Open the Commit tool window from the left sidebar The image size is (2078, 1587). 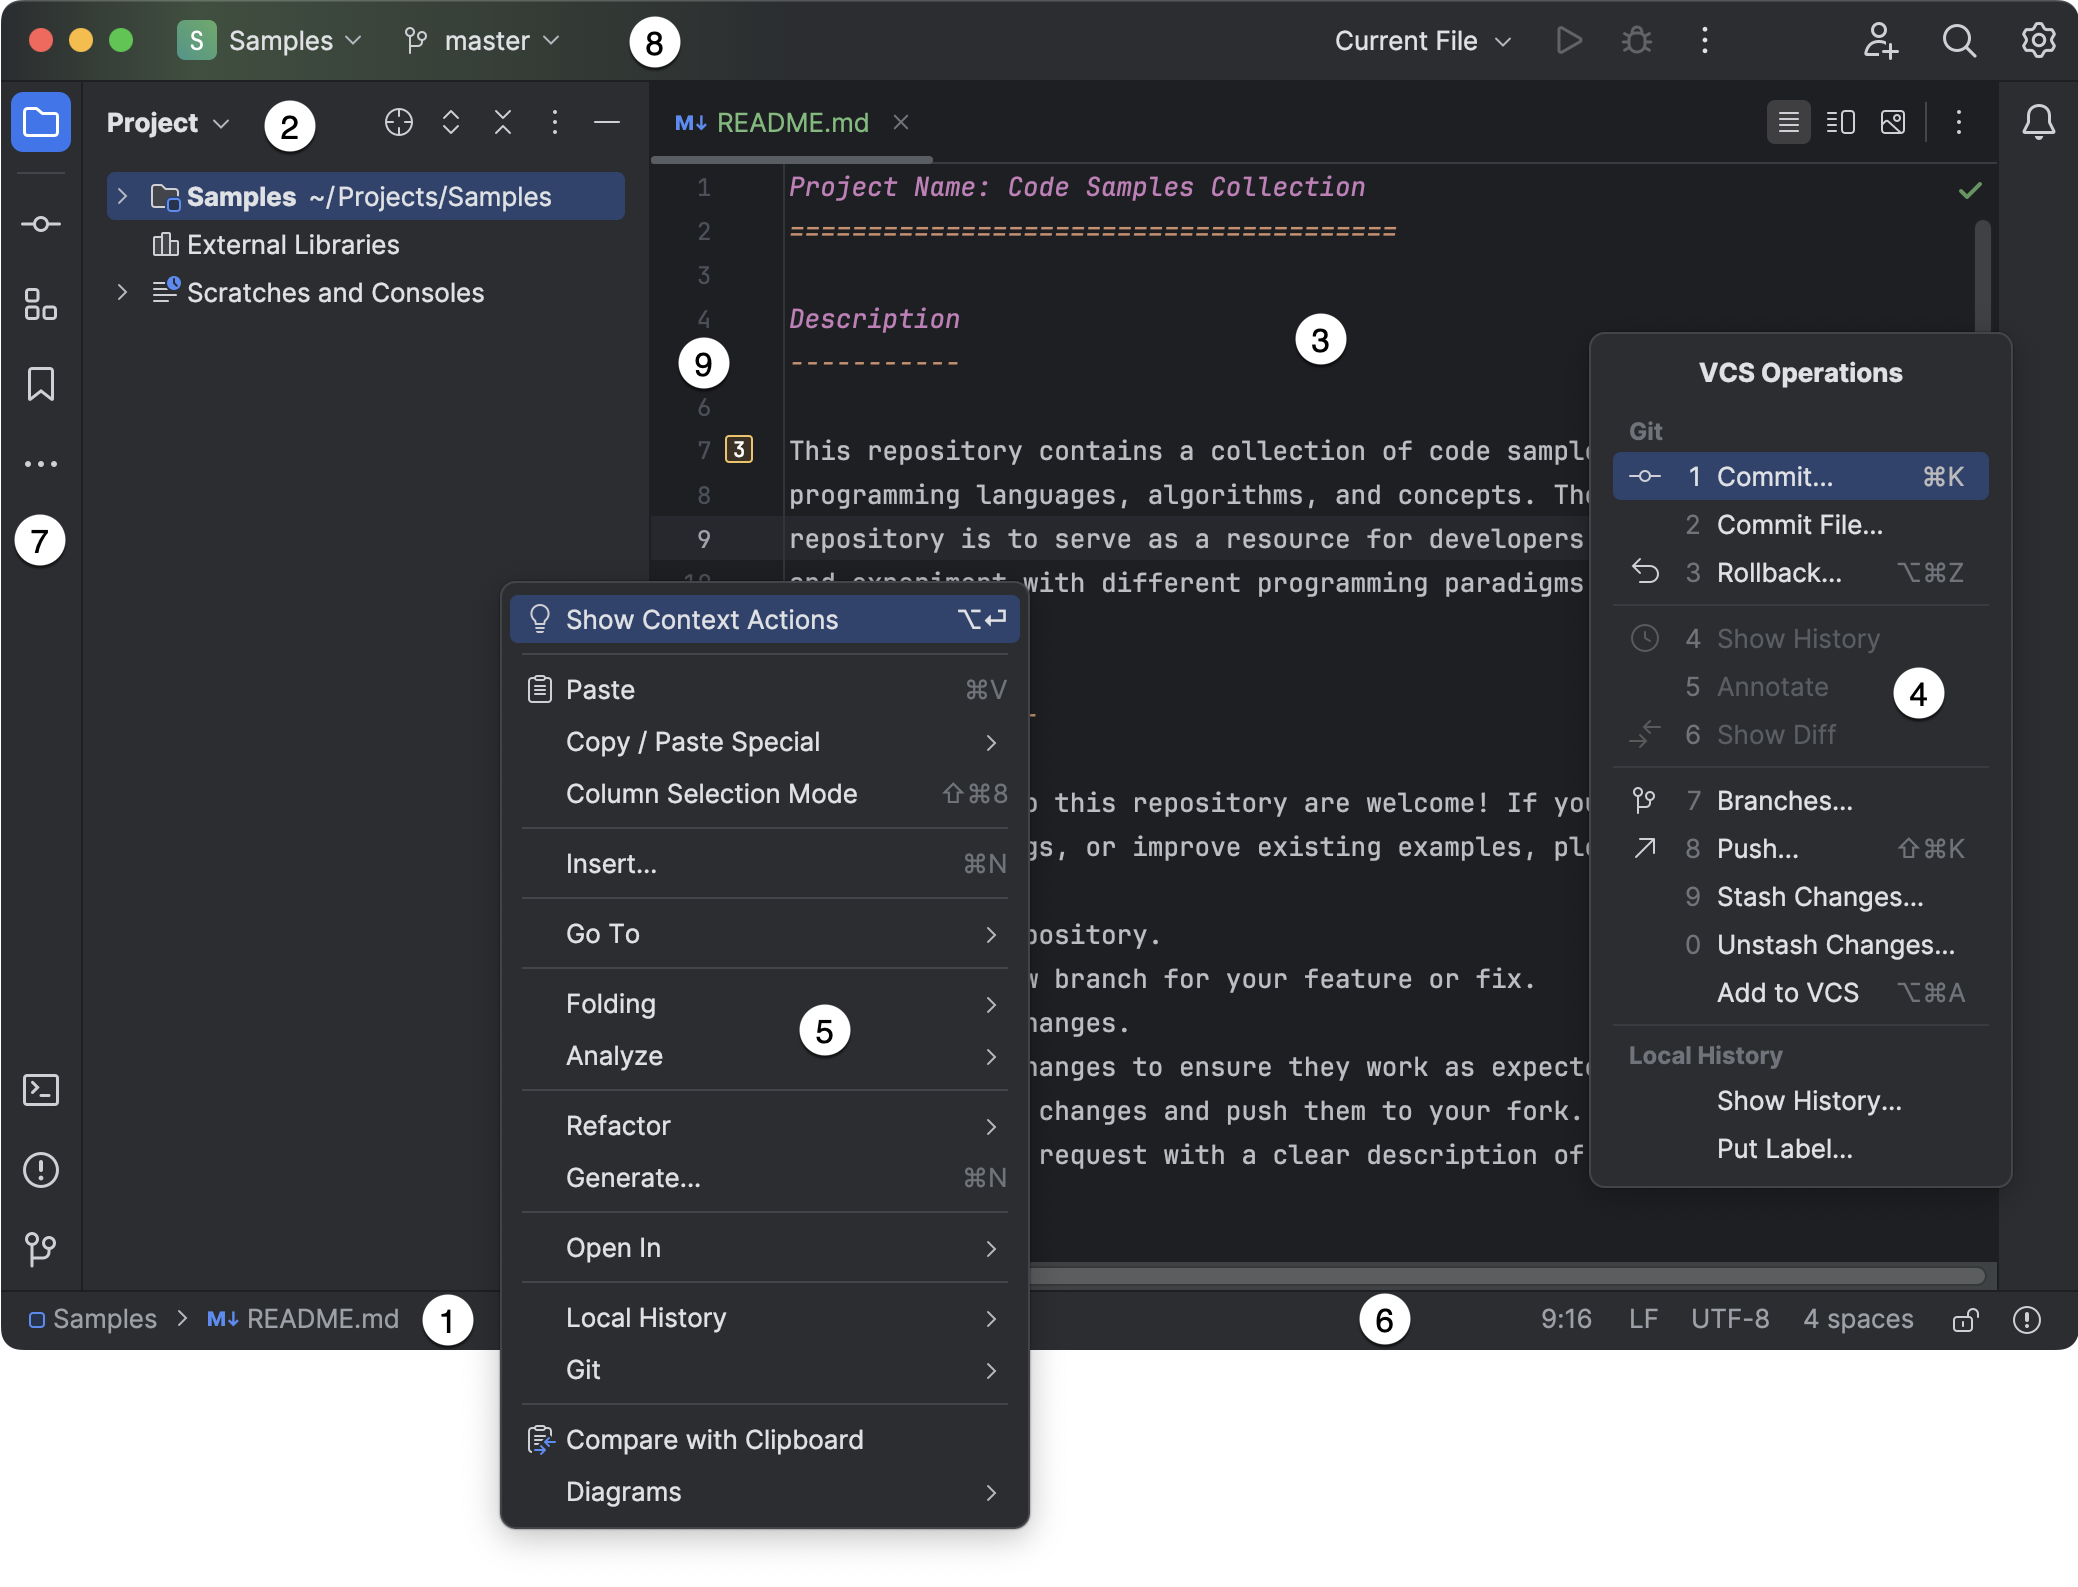click(41, 224)
